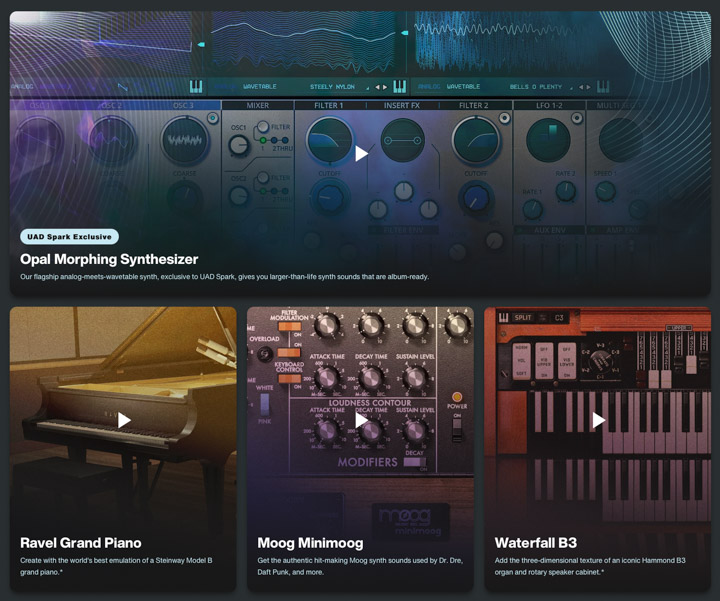The image size is (720, 601).
Task: Play the Ravel Grand Piano video
Action: [x=124, y=420]
